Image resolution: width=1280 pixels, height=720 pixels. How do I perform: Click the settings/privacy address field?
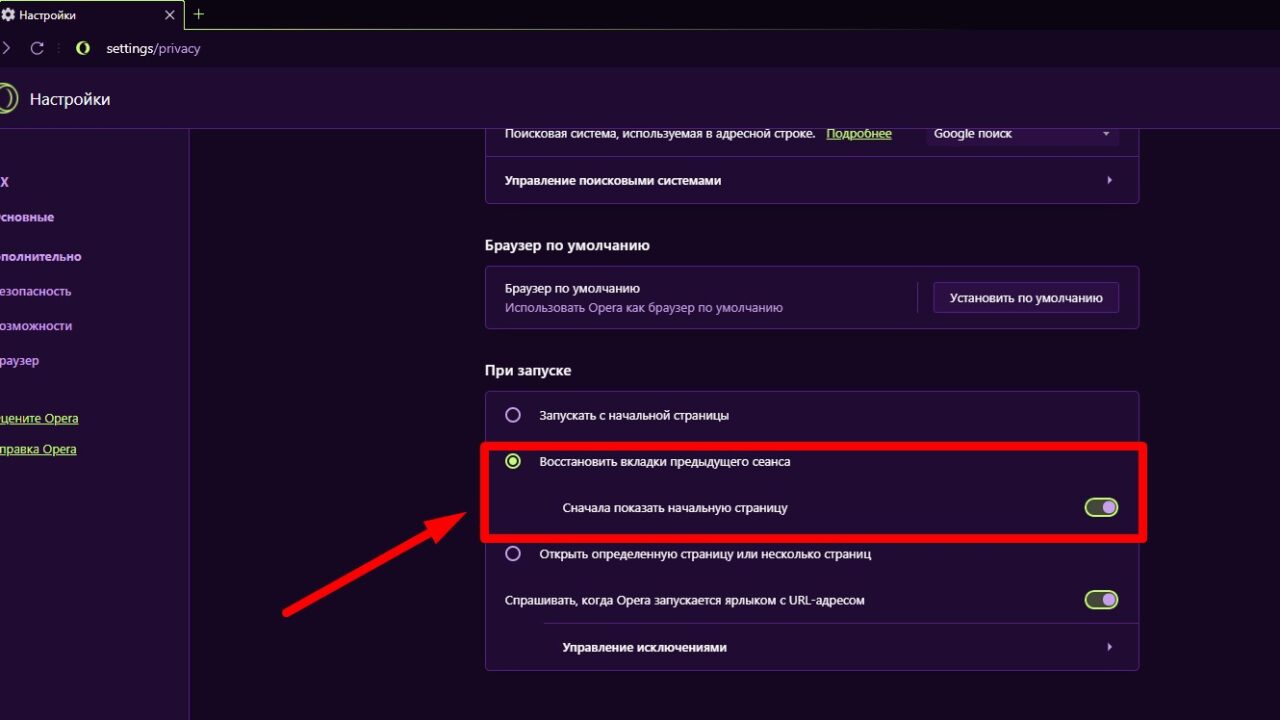coord(153,48)
